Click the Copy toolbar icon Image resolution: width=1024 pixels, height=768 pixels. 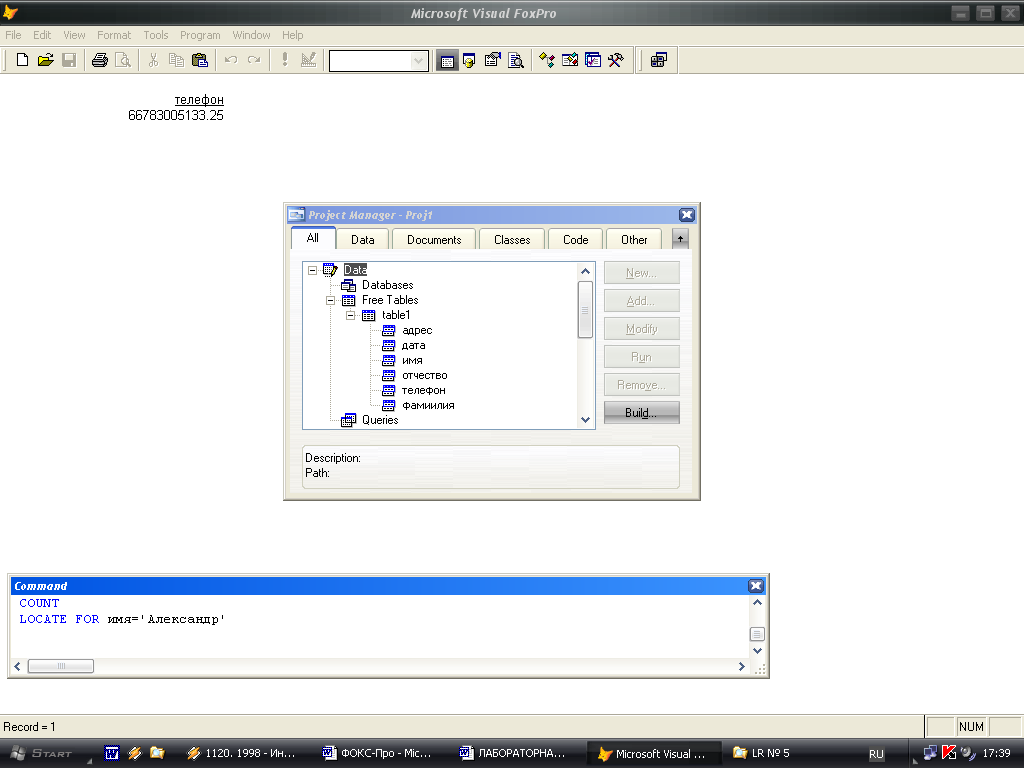pyautogui.click(x=176, y=60)
